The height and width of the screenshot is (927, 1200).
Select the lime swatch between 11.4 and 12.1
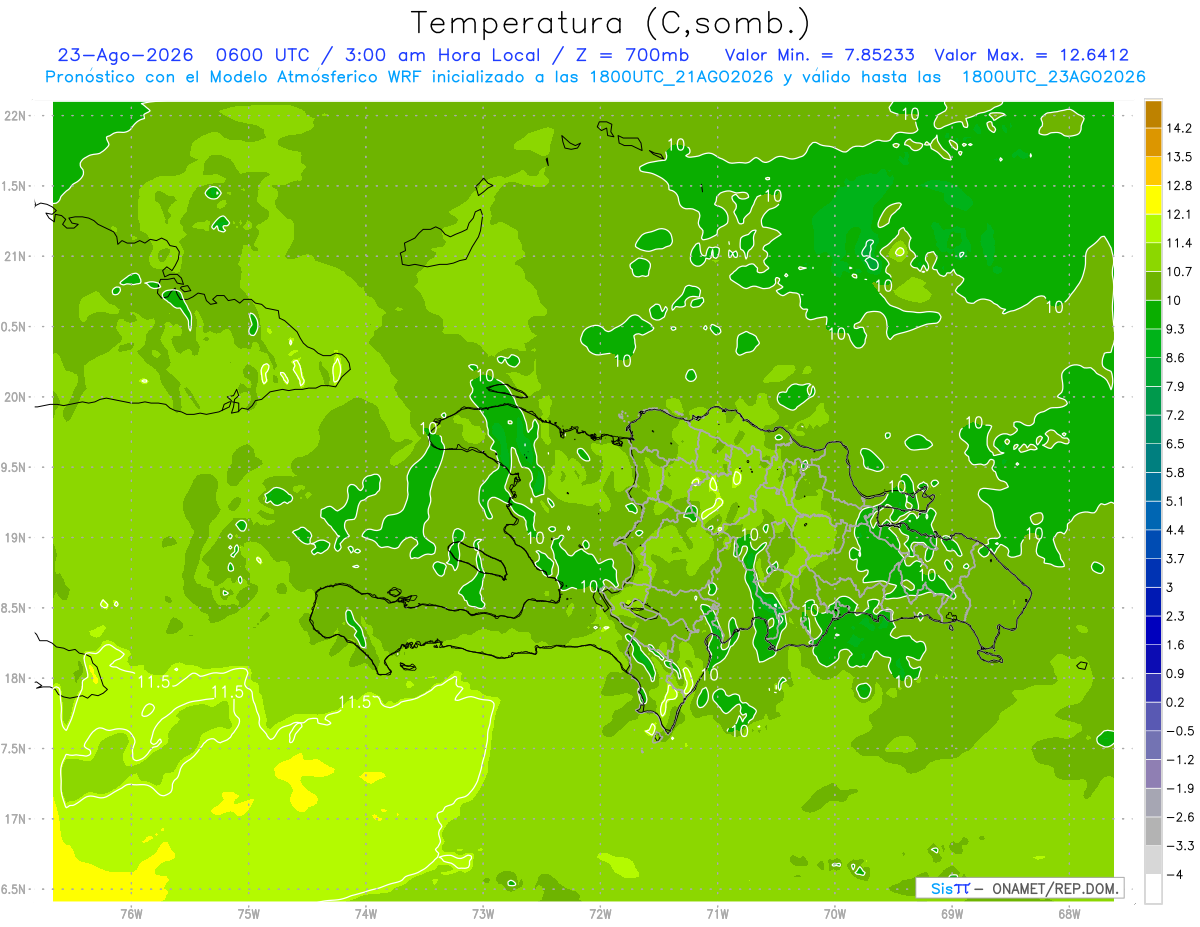[1153, 229]
